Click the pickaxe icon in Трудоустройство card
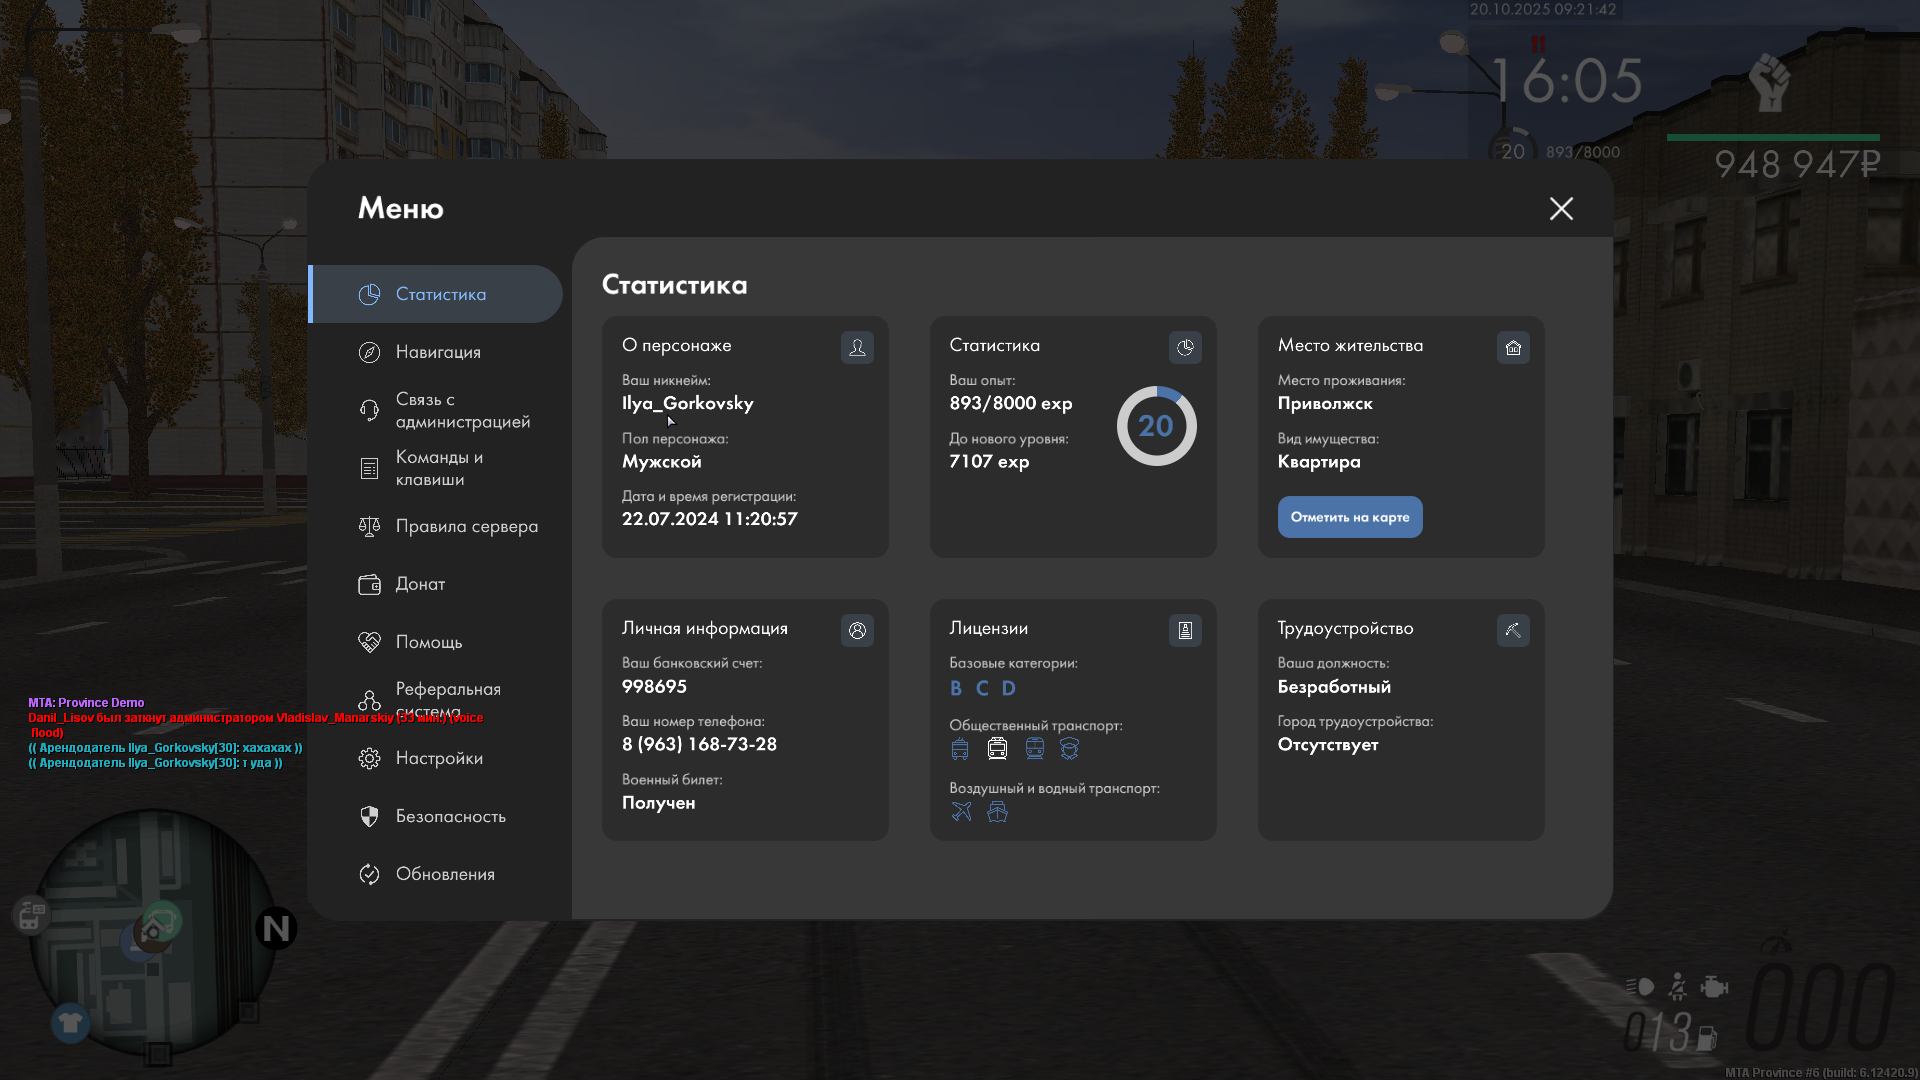 coord(1513,630)
